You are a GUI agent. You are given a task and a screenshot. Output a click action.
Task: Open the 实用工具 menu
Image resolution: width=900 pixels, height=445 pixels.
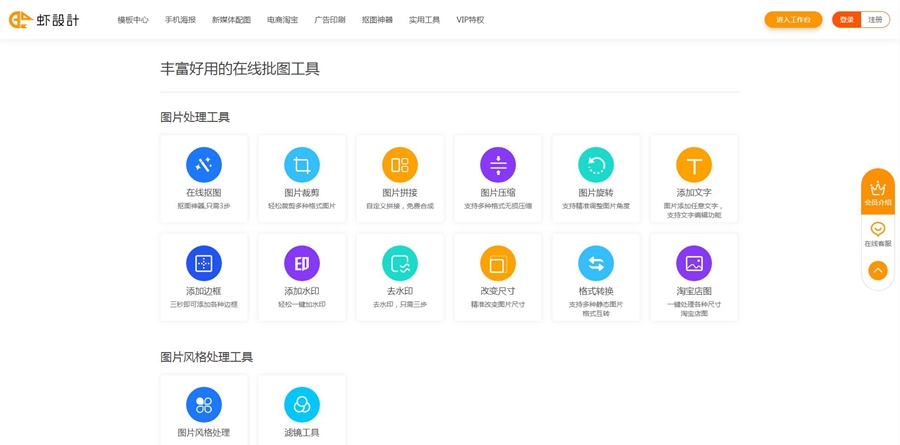point(424,20)
